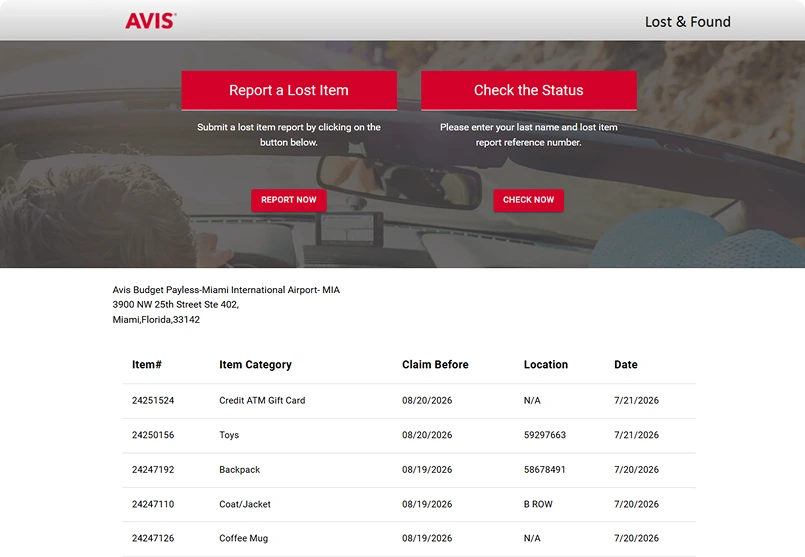Click the Report a Lost Item banner
This screenshot has width=805, height=557.
(289, 90)
